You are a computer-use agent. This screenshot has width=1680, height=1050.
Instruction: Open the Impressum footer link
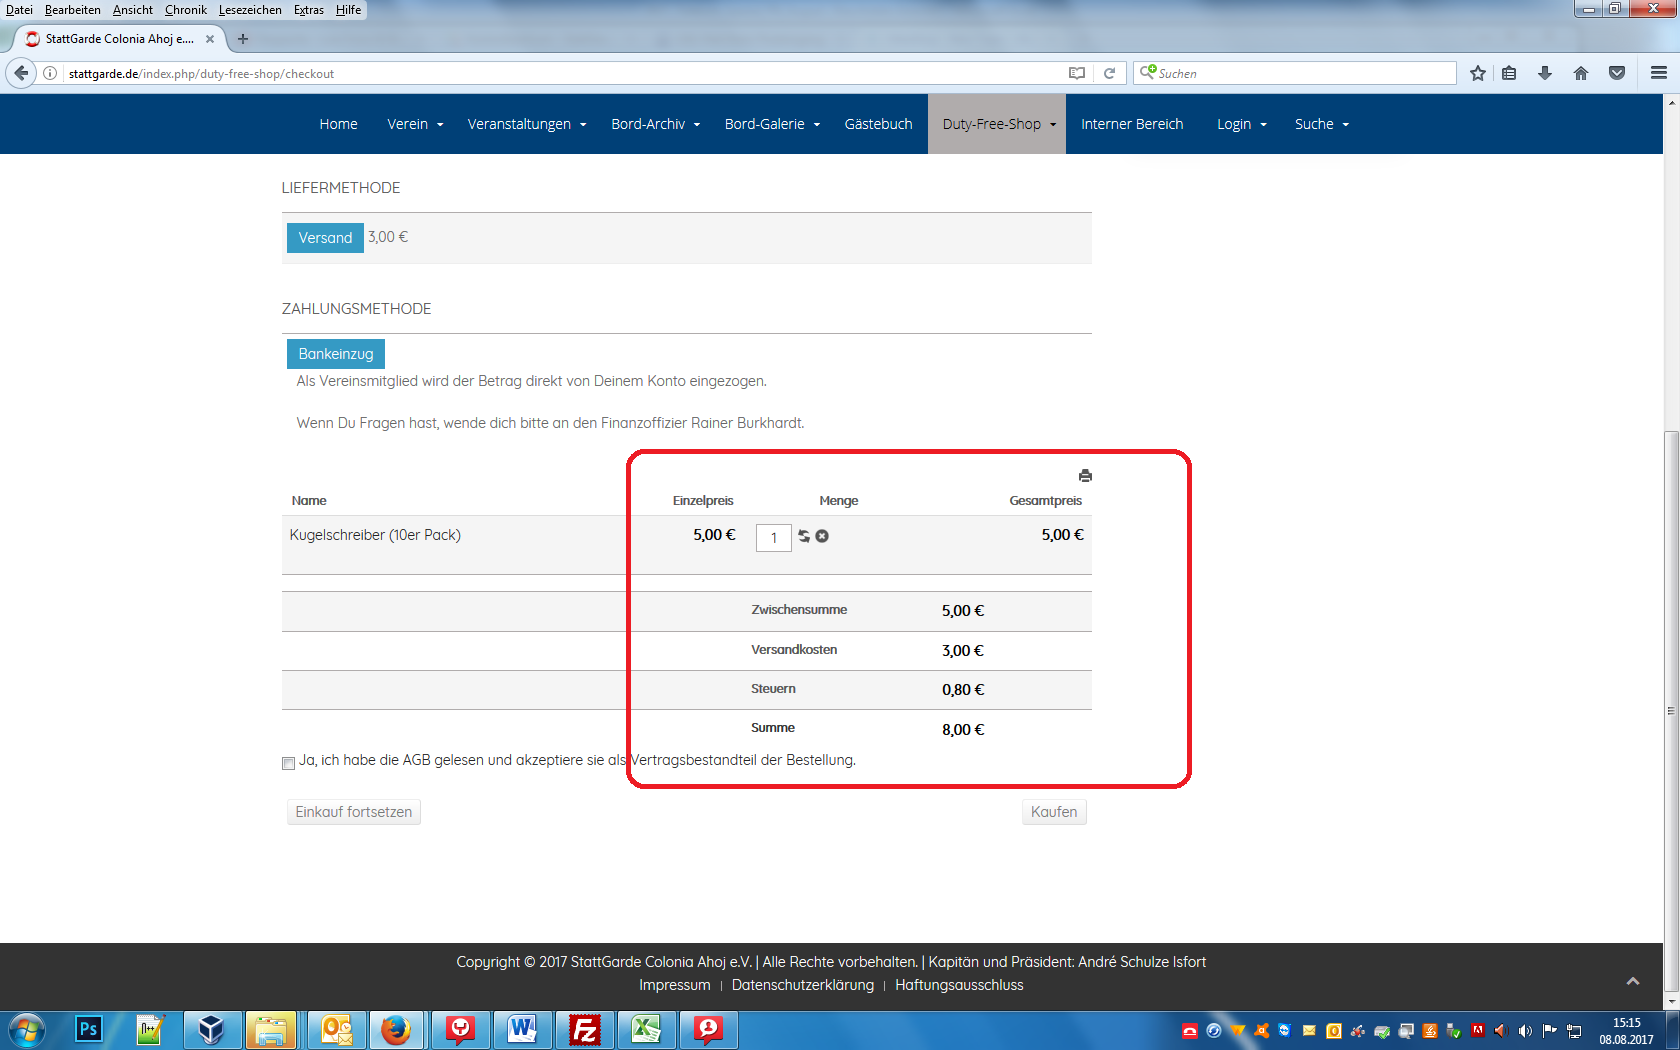click(675, 985)
